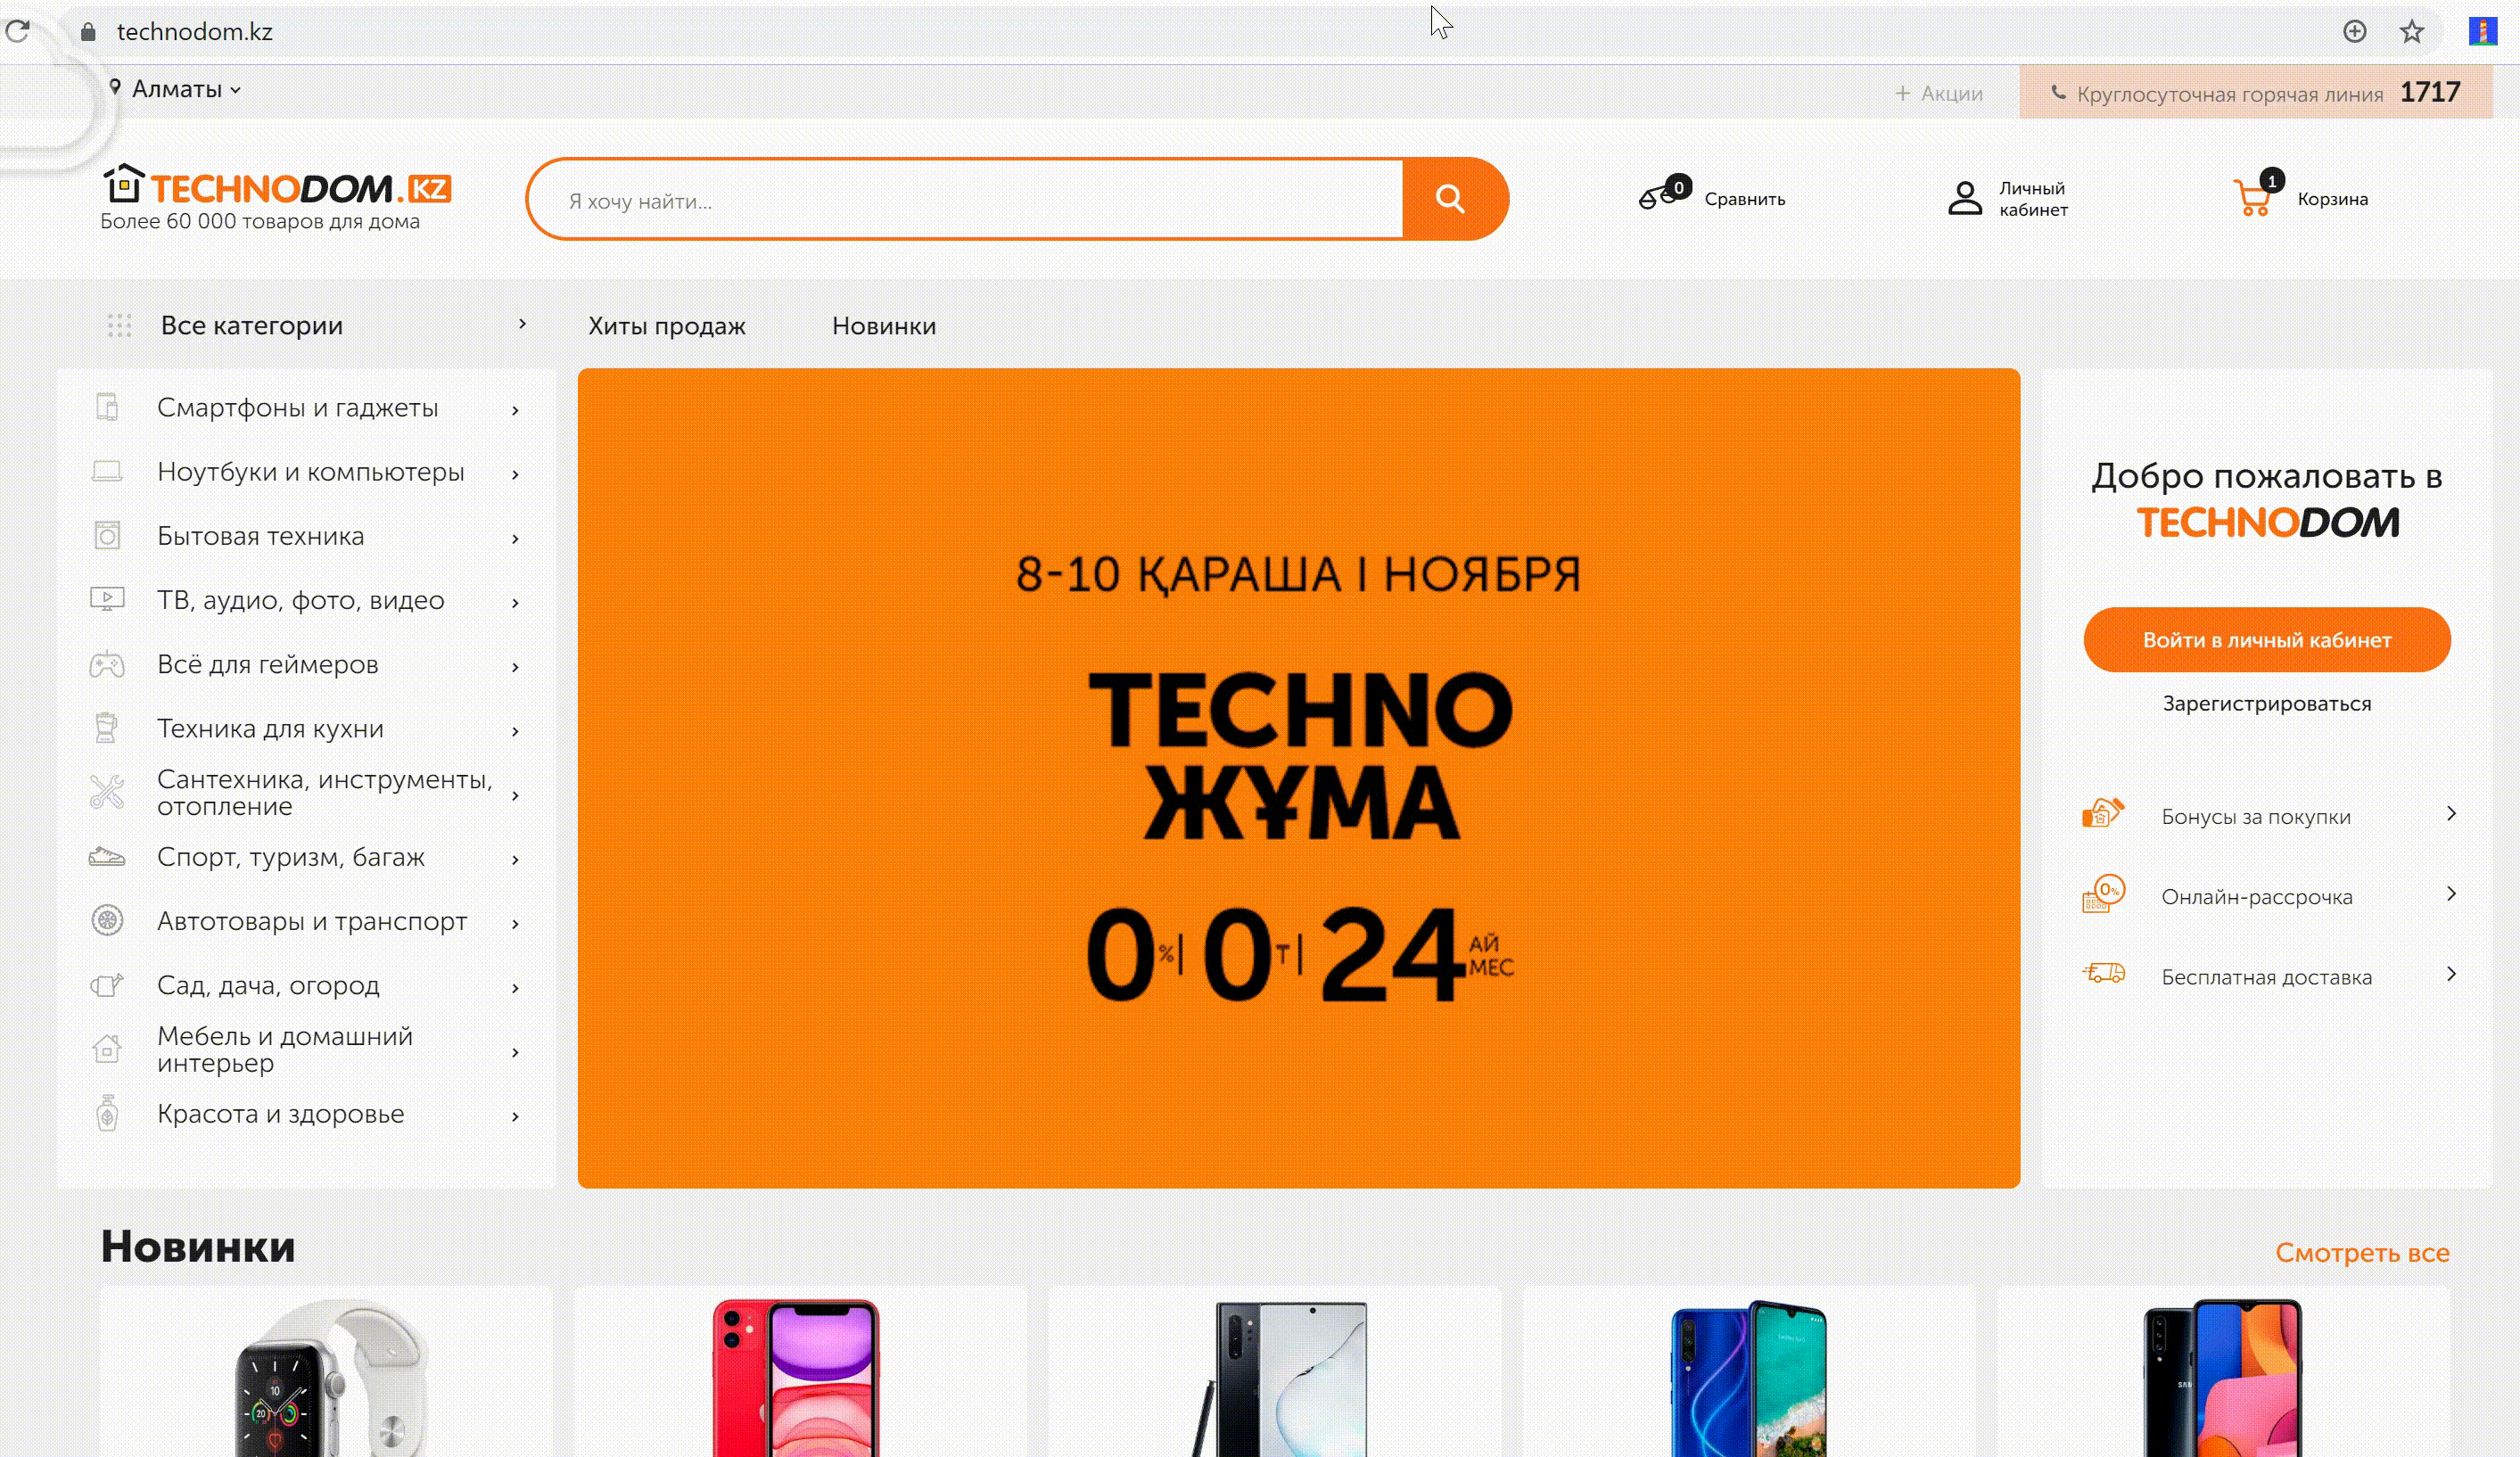Click the Technodom house logo
Screen dimensions: 2520x1457
click(x=124, y=183)
